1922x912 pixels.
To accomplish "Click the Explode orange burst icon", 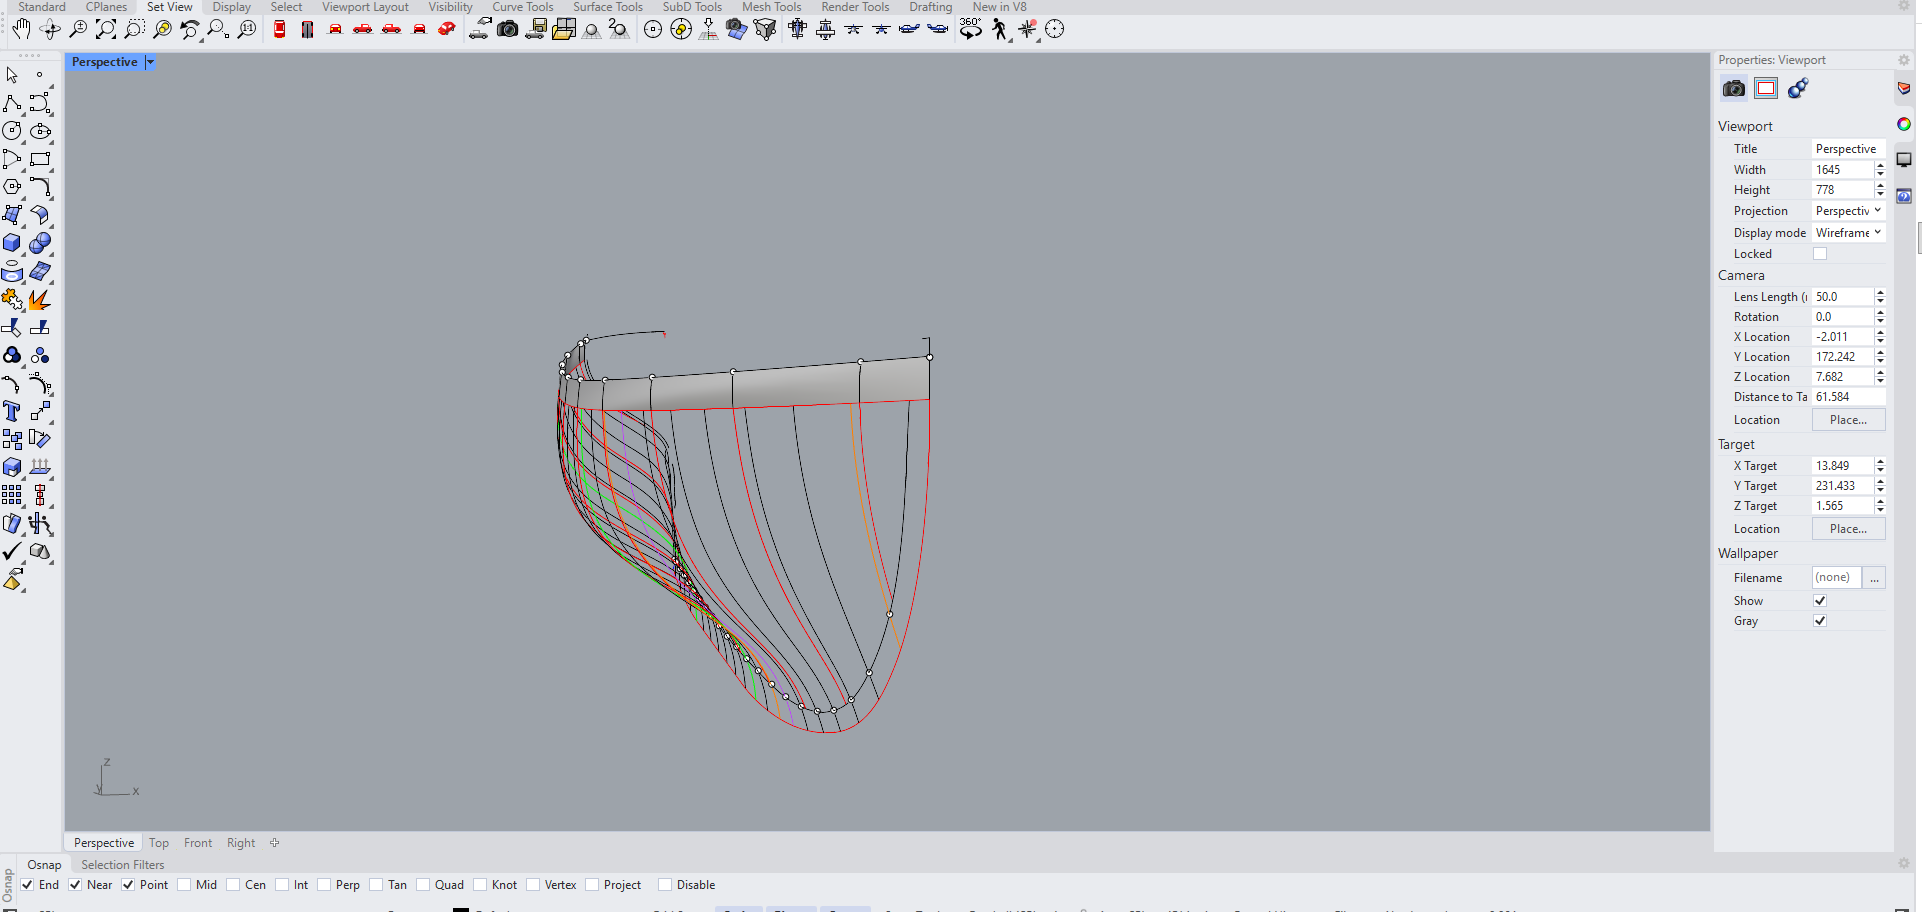I will (40, 299).
